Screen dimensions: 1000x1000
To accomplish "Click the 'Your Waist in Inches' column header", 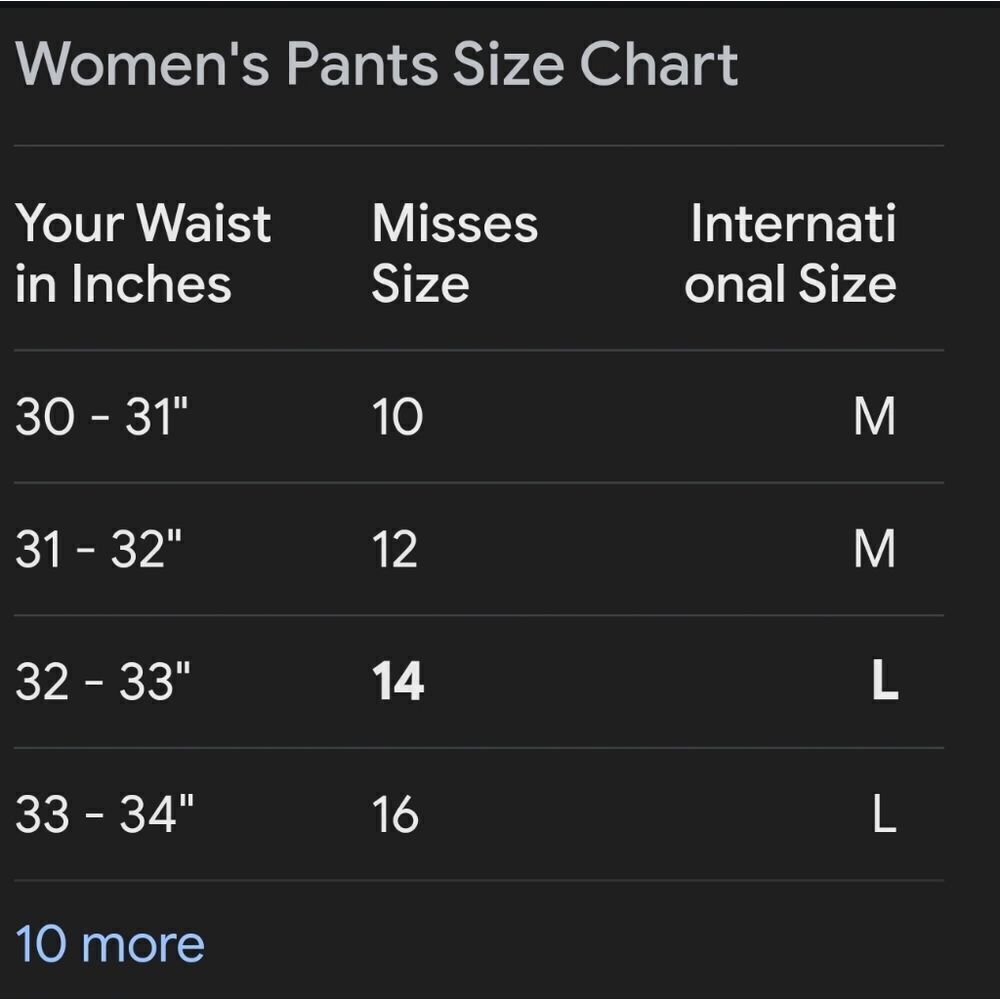I will coord(143,253).
